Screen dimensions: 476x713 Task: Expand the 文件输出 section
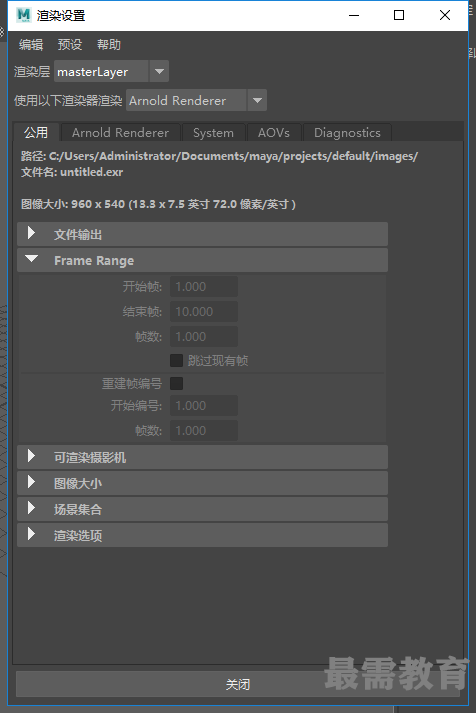point(202,235)
